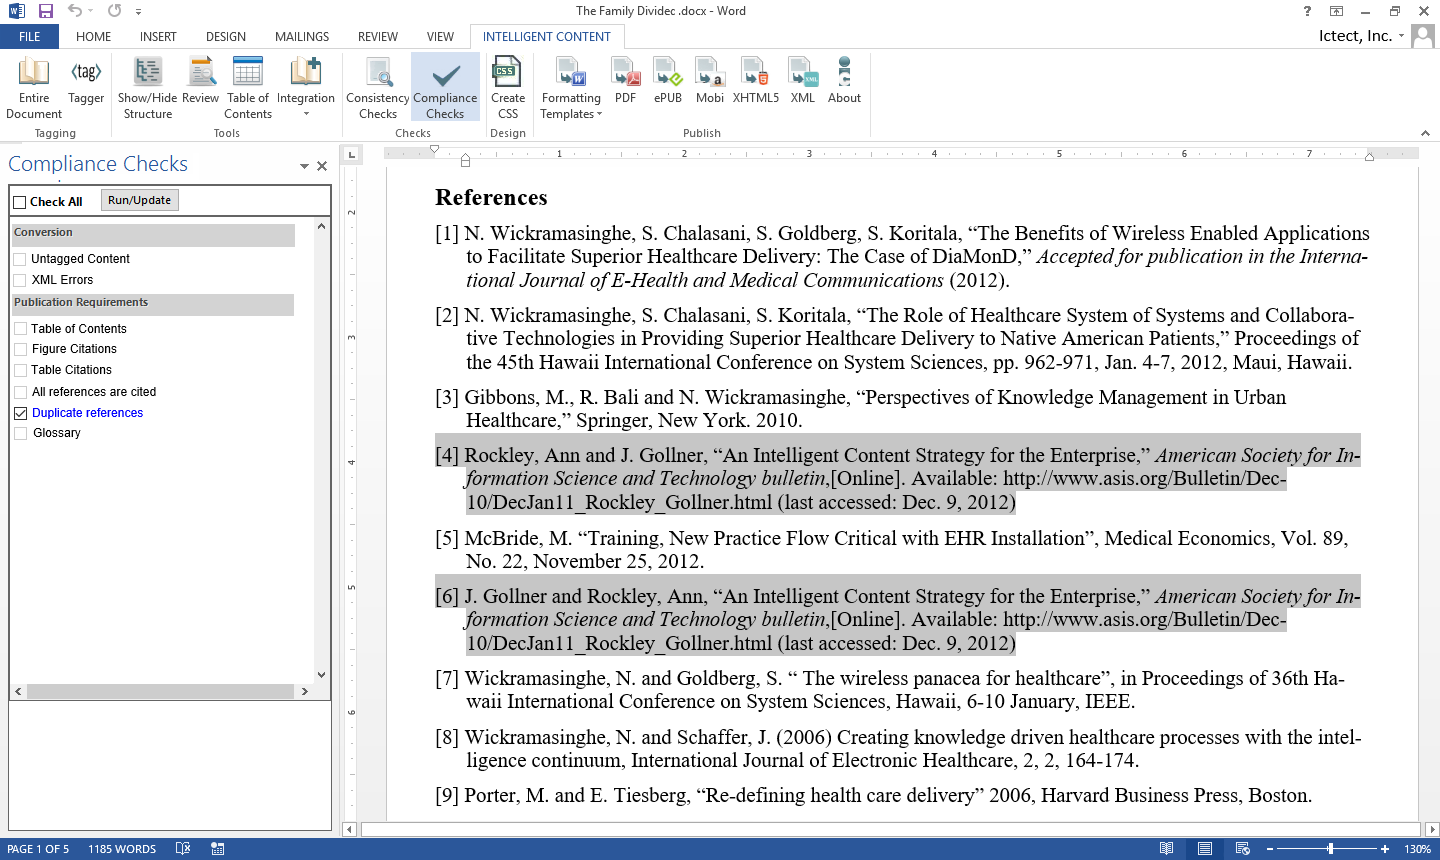Click PAGE 1 OF 5 in status bar
This screenshot has width=1440, height=860.
[38, 849]
